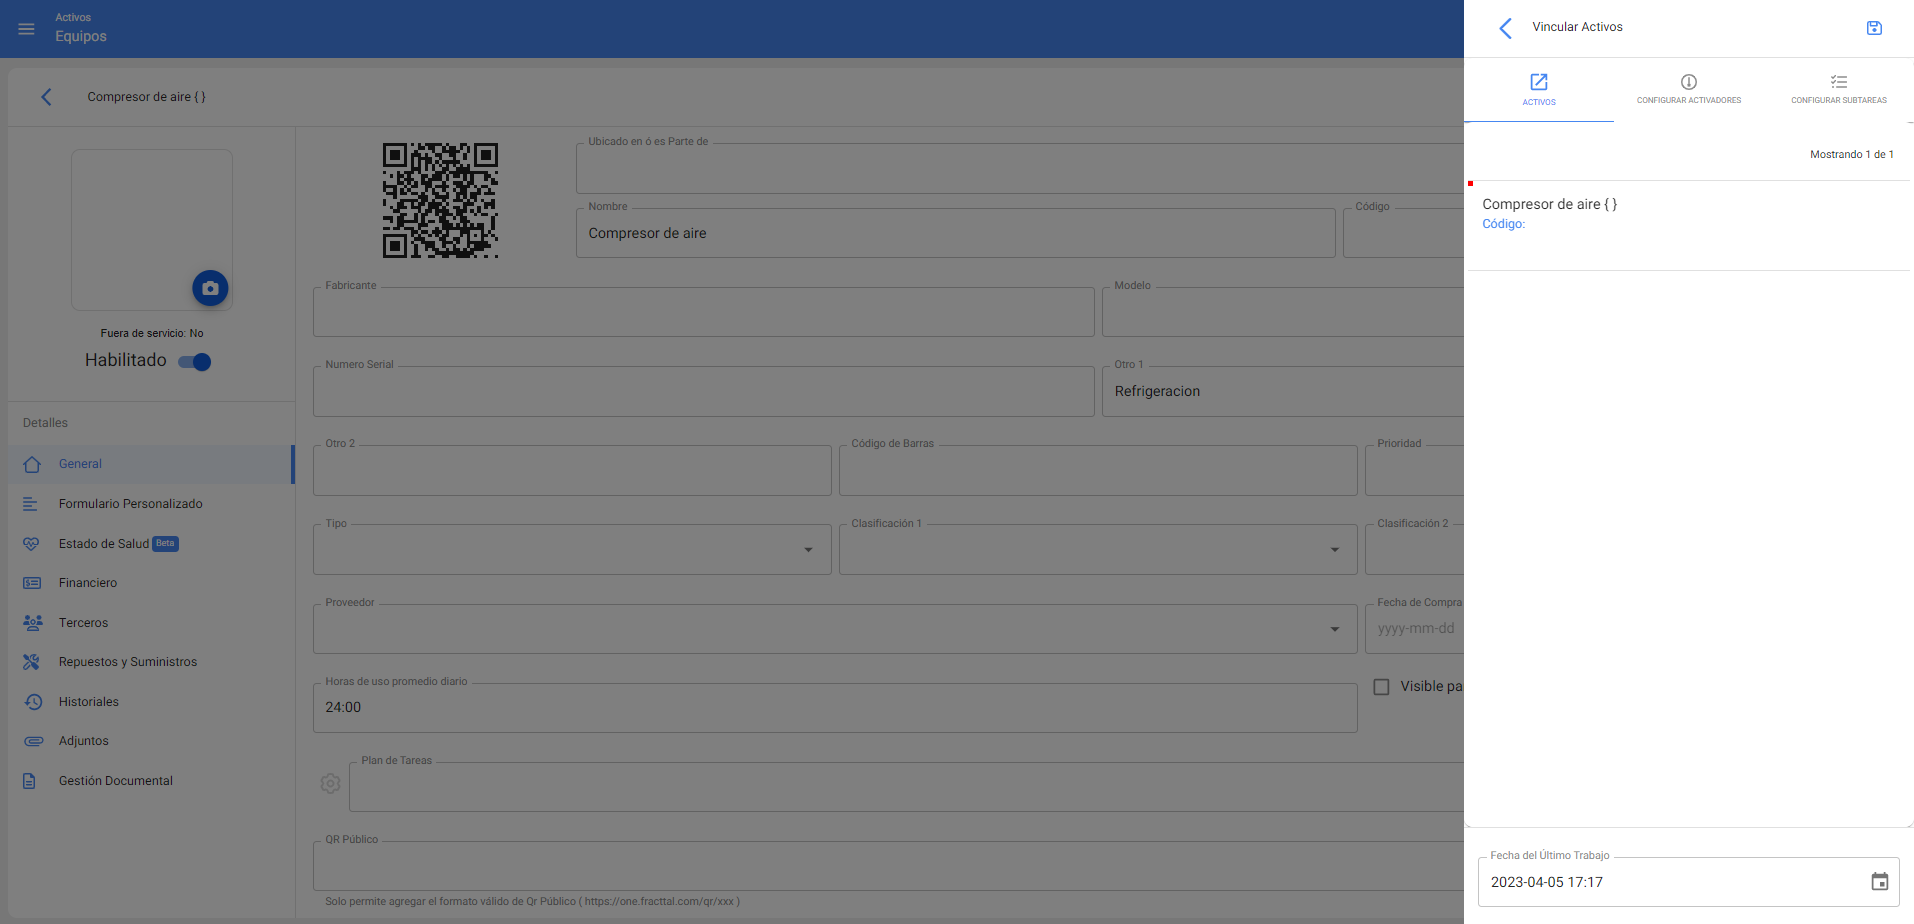This screenshot has height=924, width=1914.
Task: Open Historiales in the details sidebar
Action: tap(88, 702)
